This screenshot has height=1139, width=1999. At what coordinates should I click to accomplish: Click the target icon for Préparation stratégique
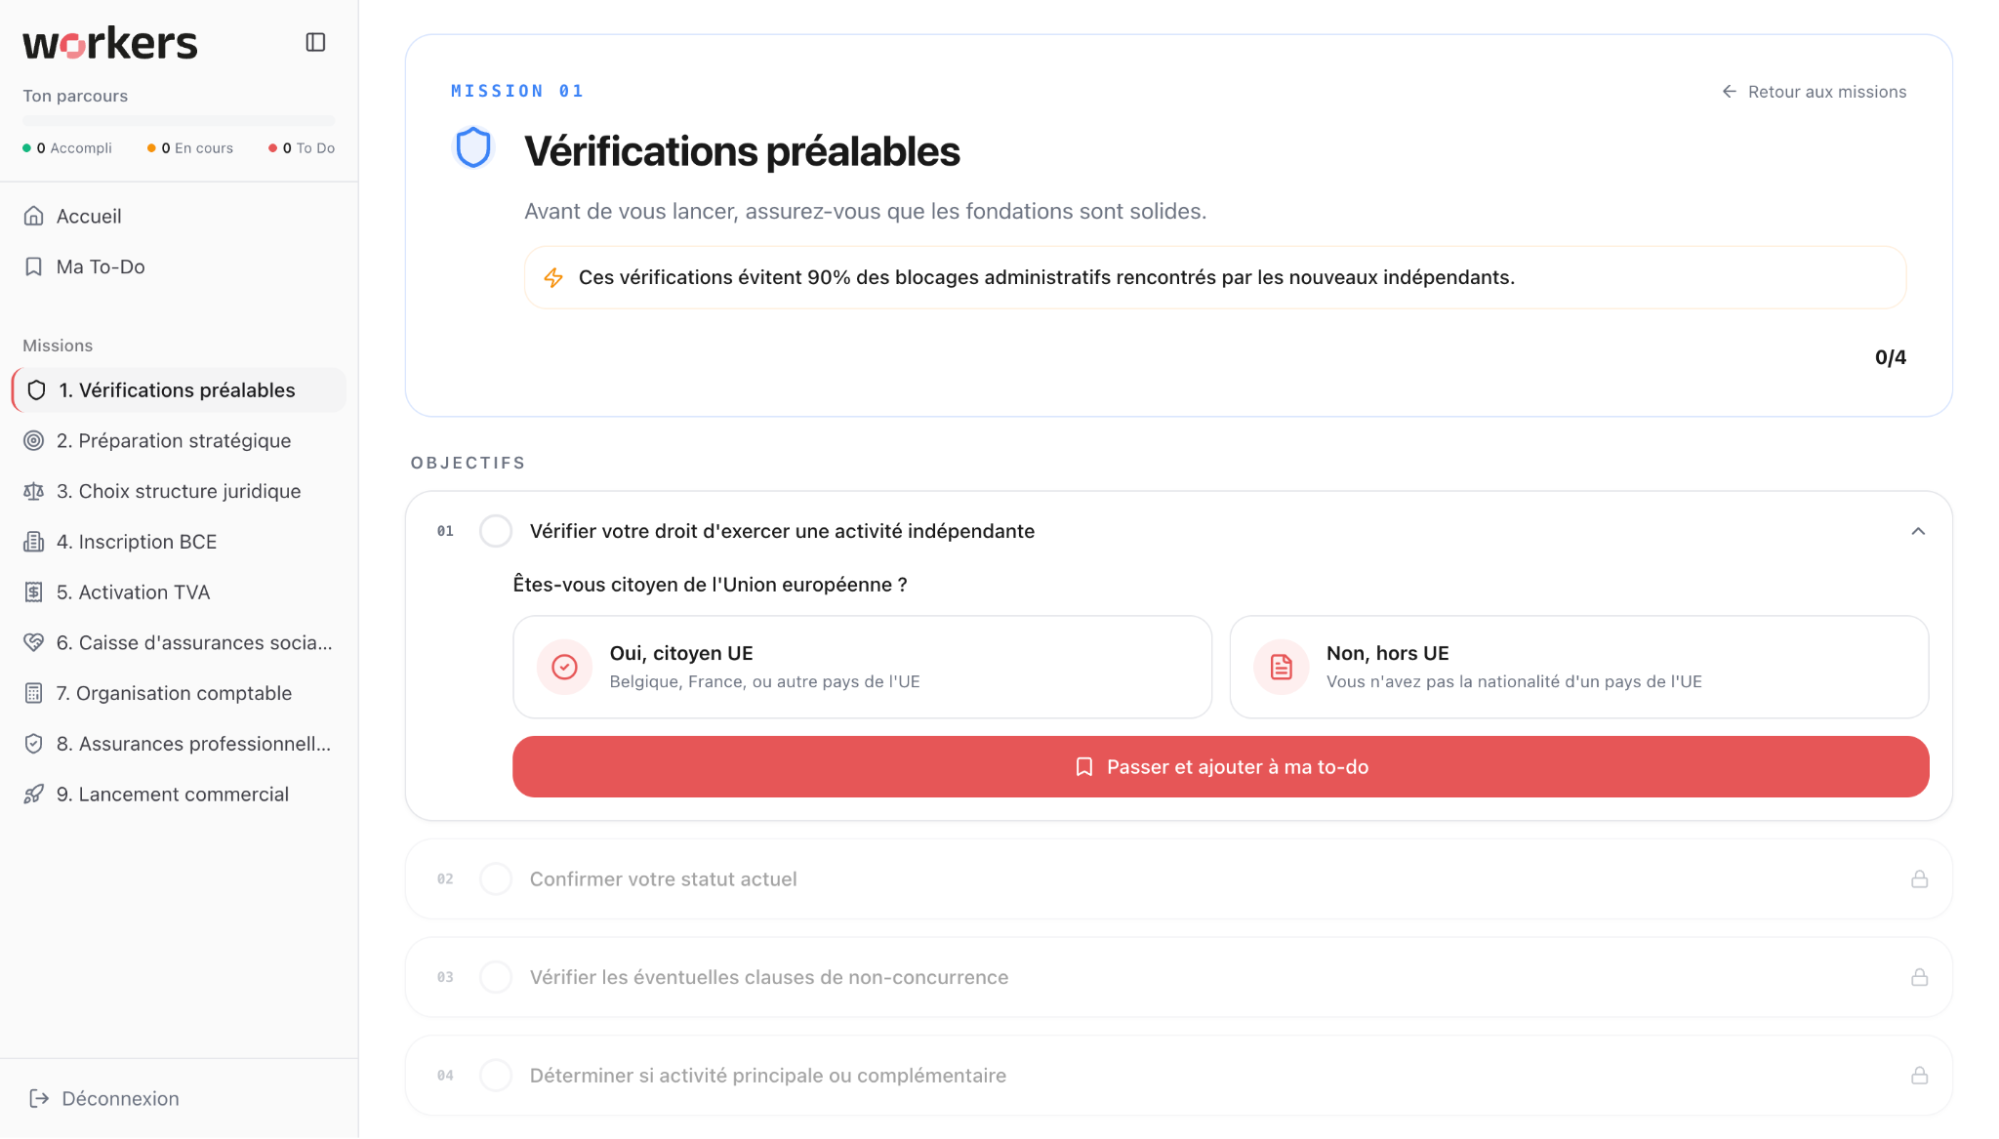pyautogui.click(x=34, y=441)
